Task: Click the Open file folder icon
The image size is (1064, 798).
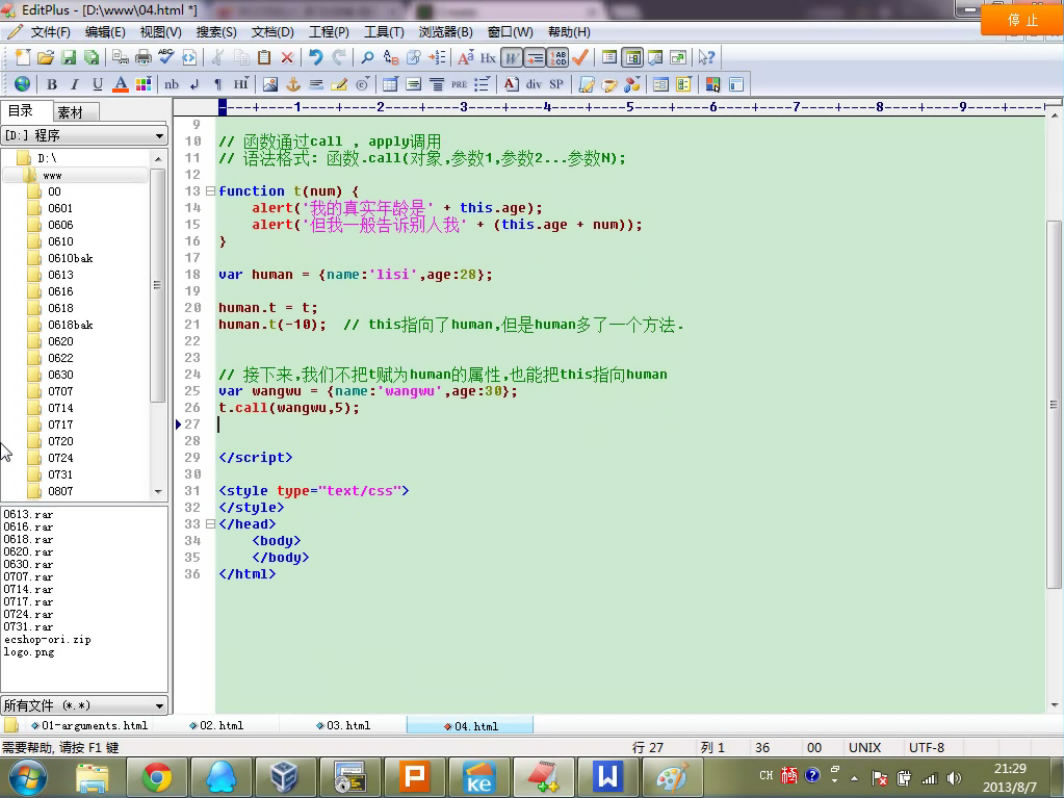Action: [x=45, y=58]
